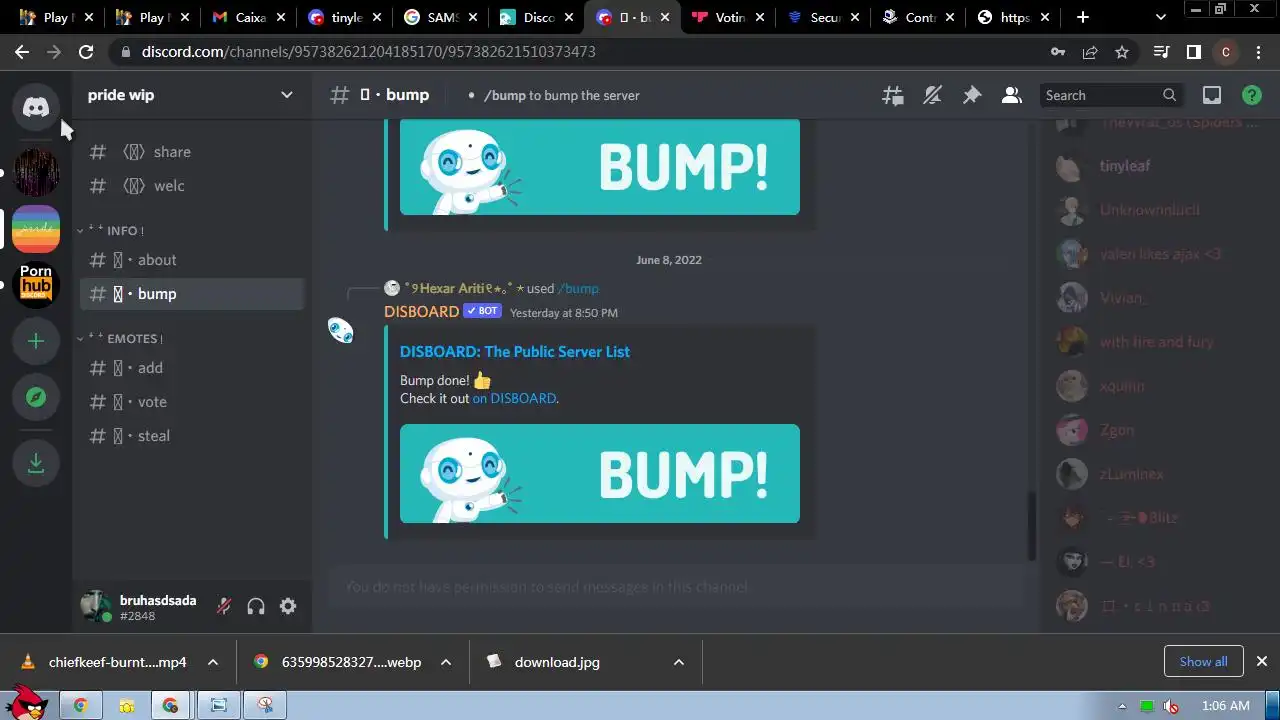
Task: Open Explore Public Servers compass icon
Action: [36, 397]
